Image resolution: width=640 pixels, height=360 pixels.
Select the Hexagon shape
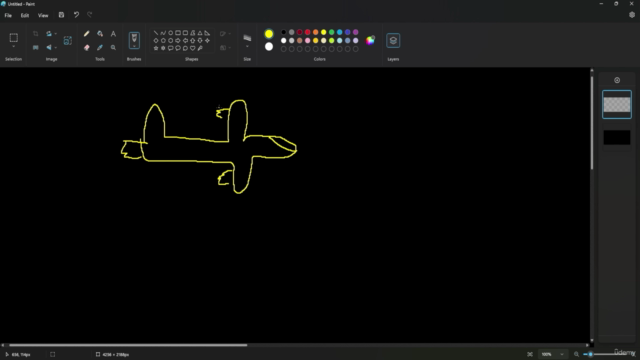171,40
